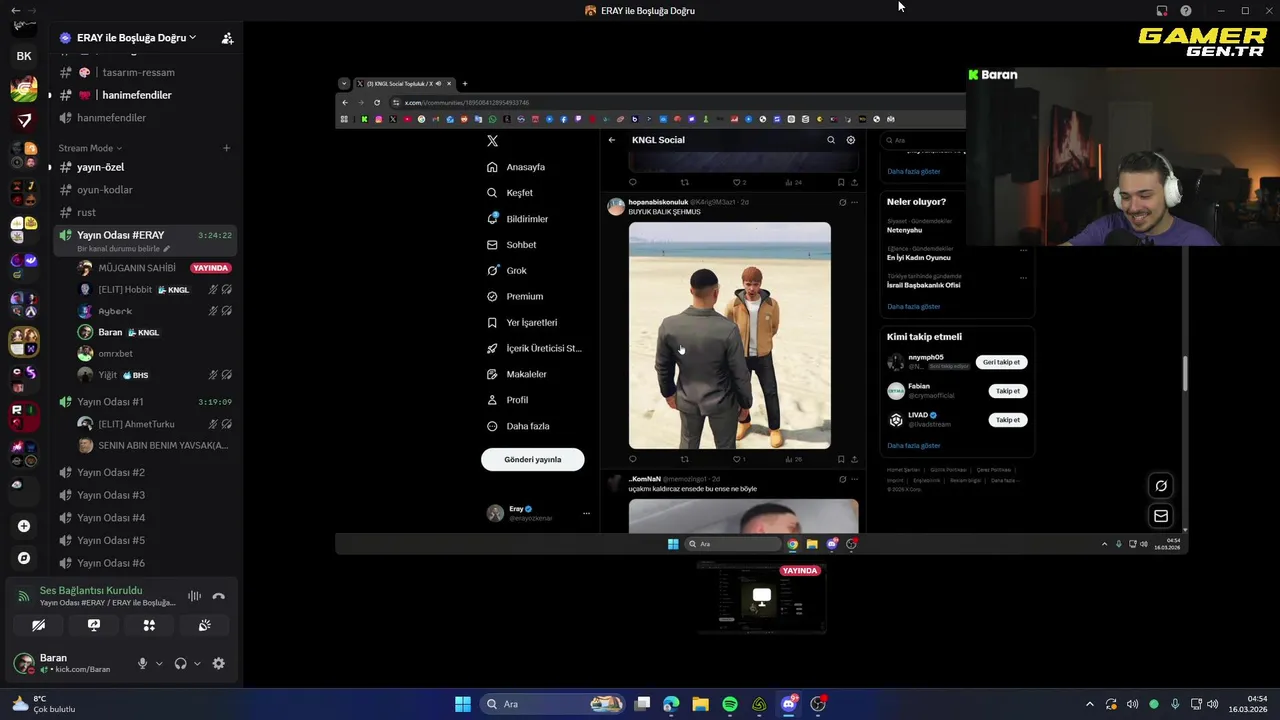
Task: Toggle screen share in the voice panel
Action: click(x=94, y=625)
